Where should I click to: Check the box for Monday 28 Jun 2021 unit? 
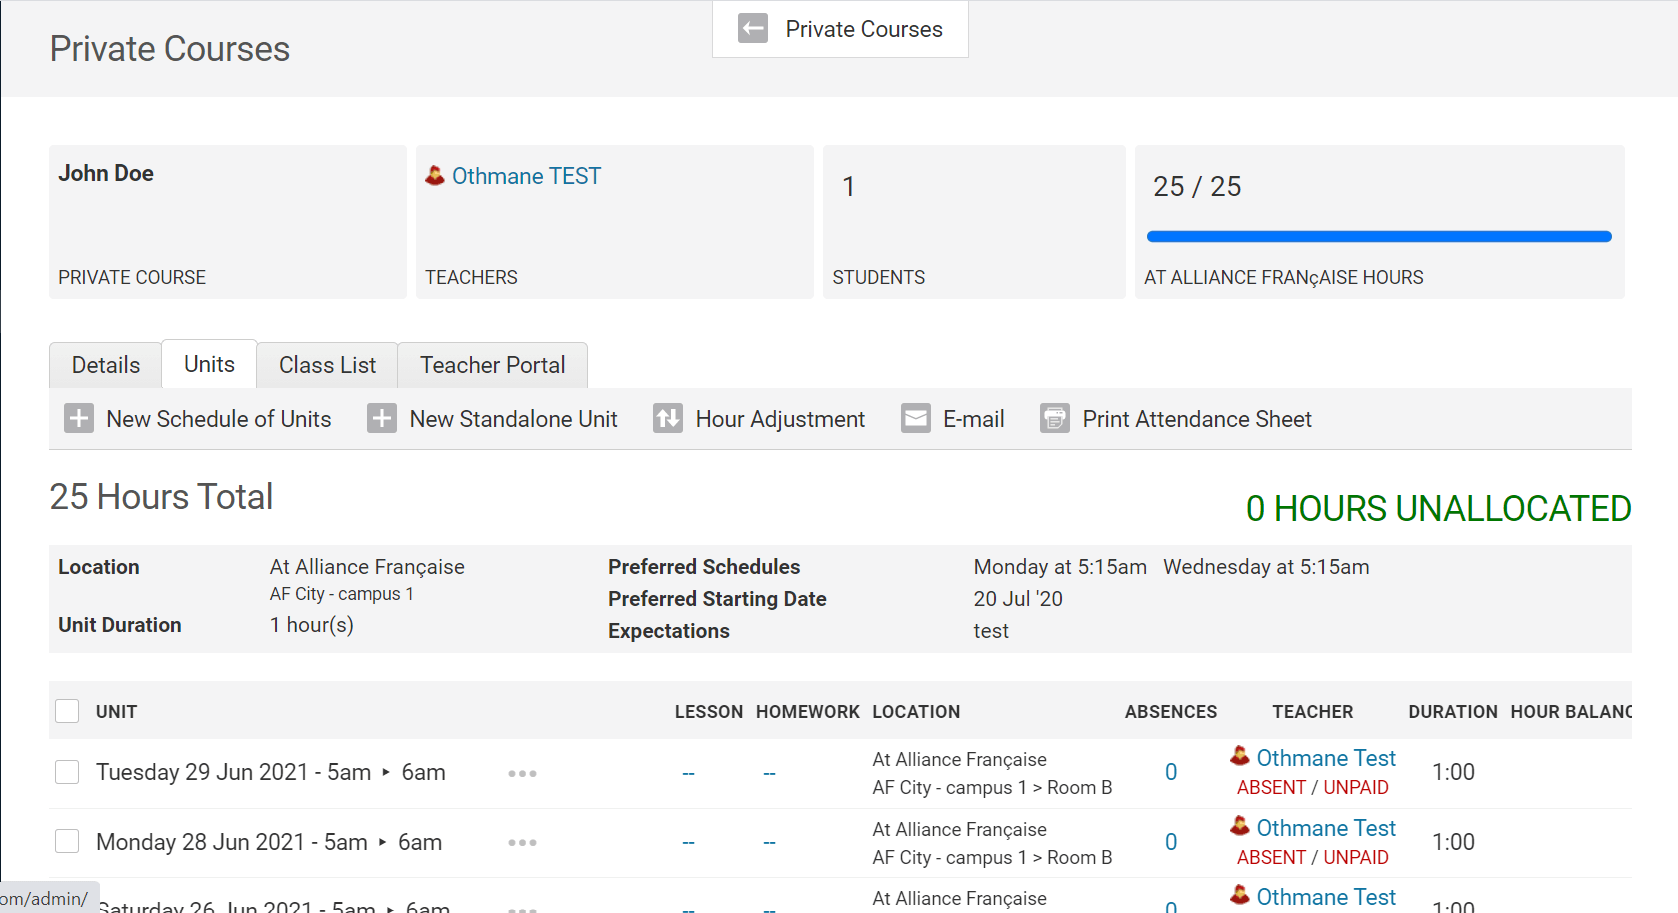(67, 842)
